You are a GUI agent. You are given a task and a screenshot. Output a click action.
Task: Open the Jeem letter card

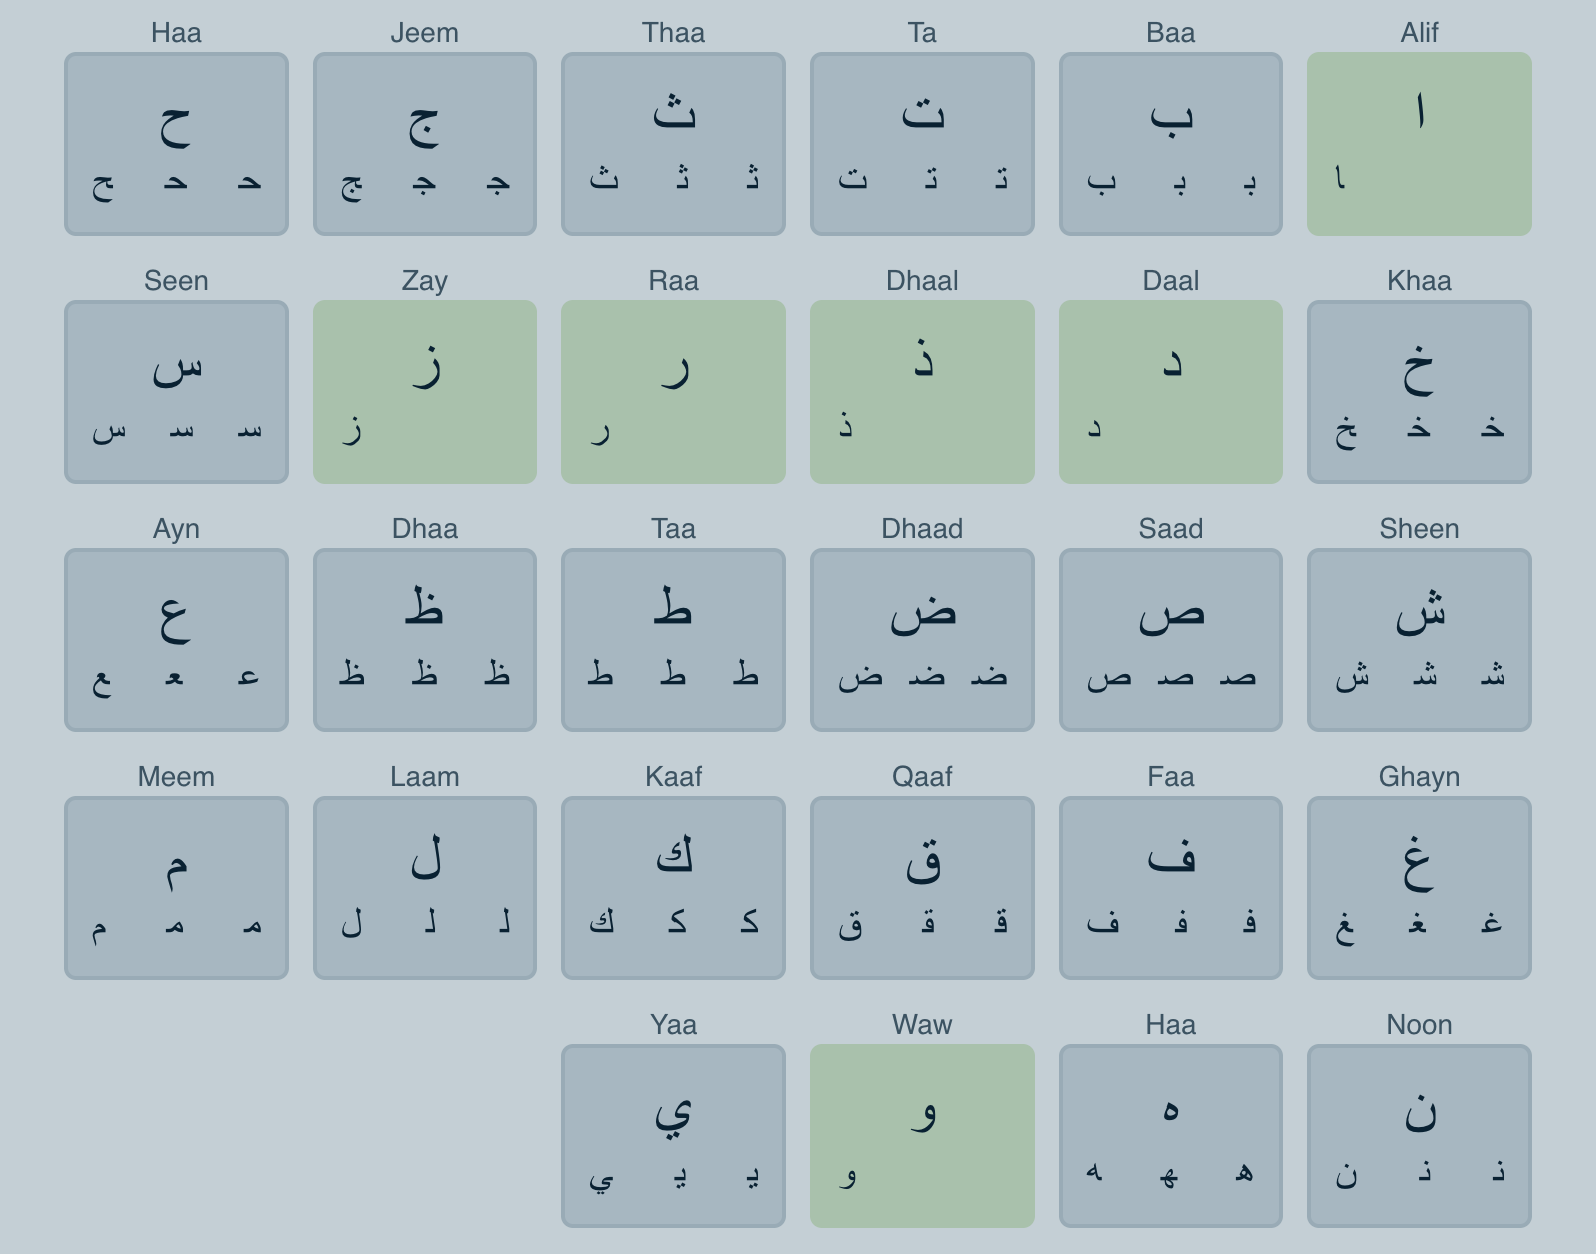click(424, 144)
